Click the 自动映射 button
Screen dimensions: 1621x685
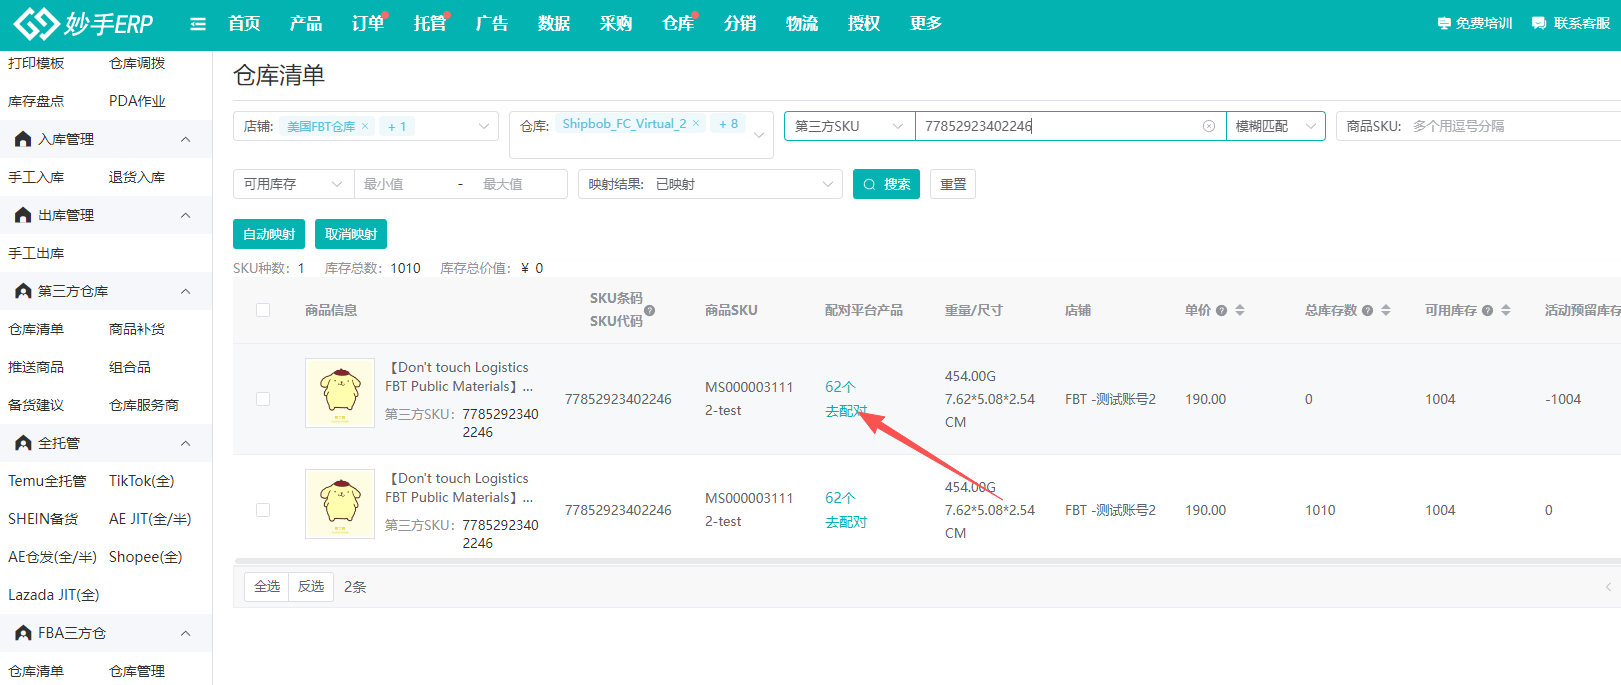(x=269, y=234)
